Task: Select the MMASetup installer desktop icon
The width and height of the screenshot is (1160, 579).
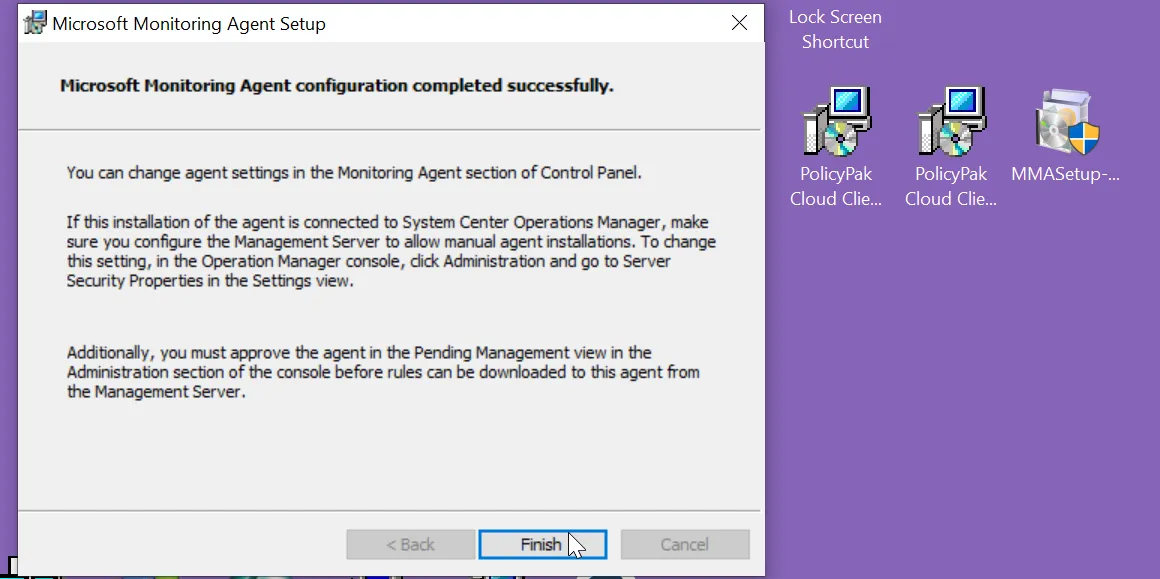Action: tap(1066, 122)
